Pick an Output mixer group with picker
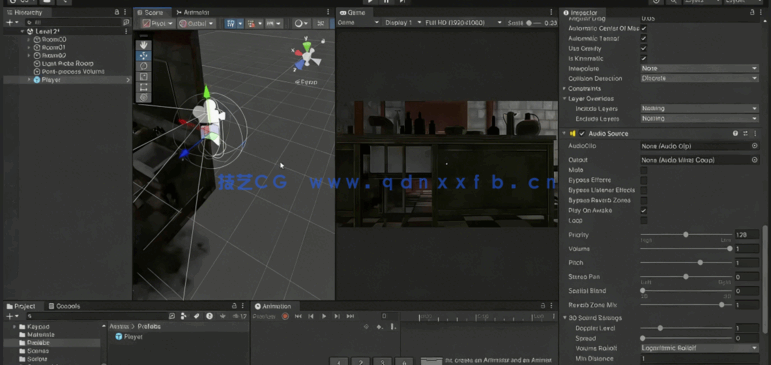Viewport: 771px width, 365px height. pos(754,160)
